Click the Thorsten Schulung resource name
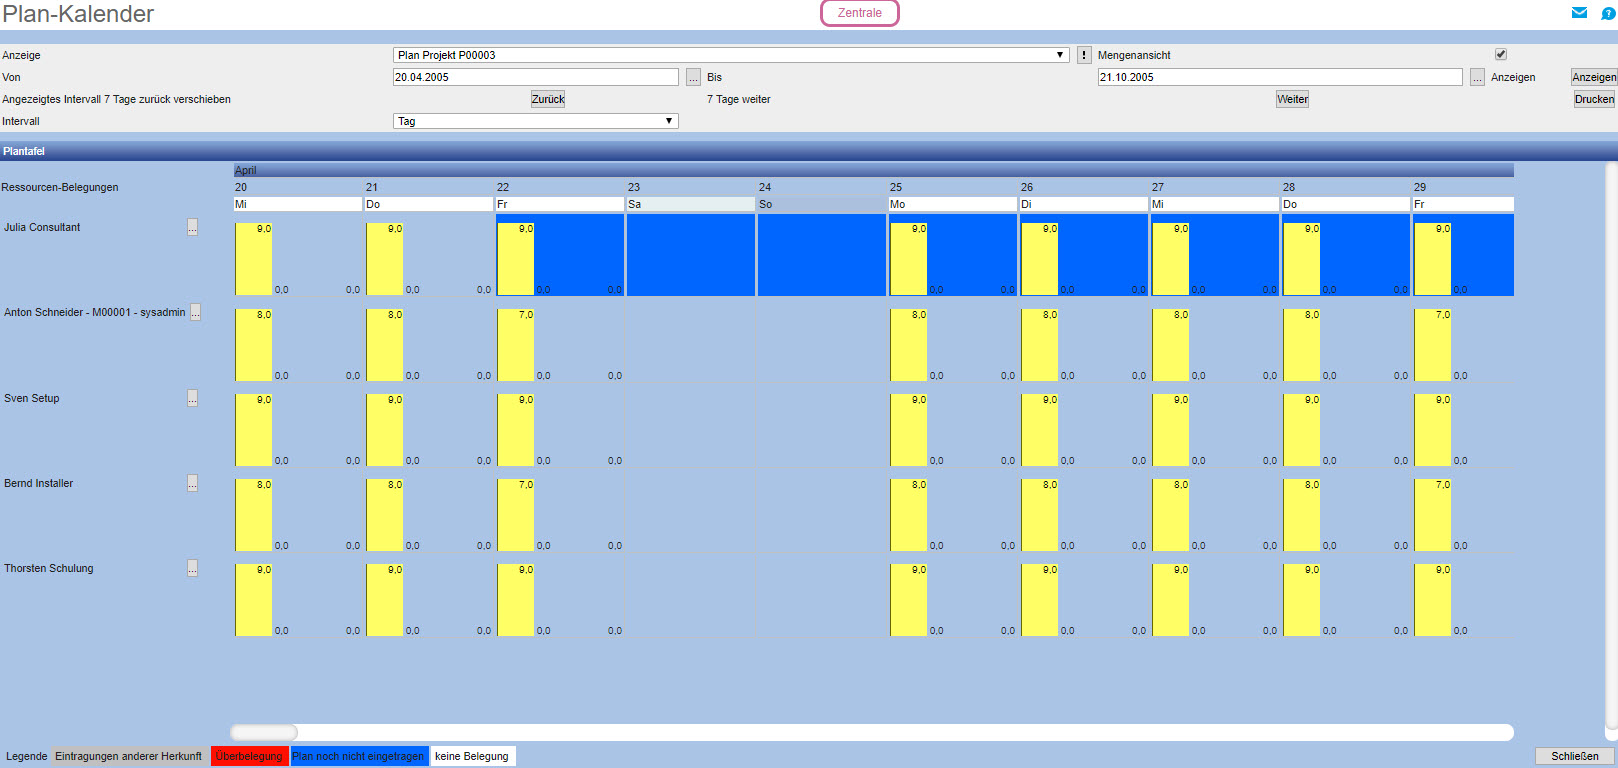Image resolution: width=1618 pixels, height=768 pixels. (x=49, y=568)
